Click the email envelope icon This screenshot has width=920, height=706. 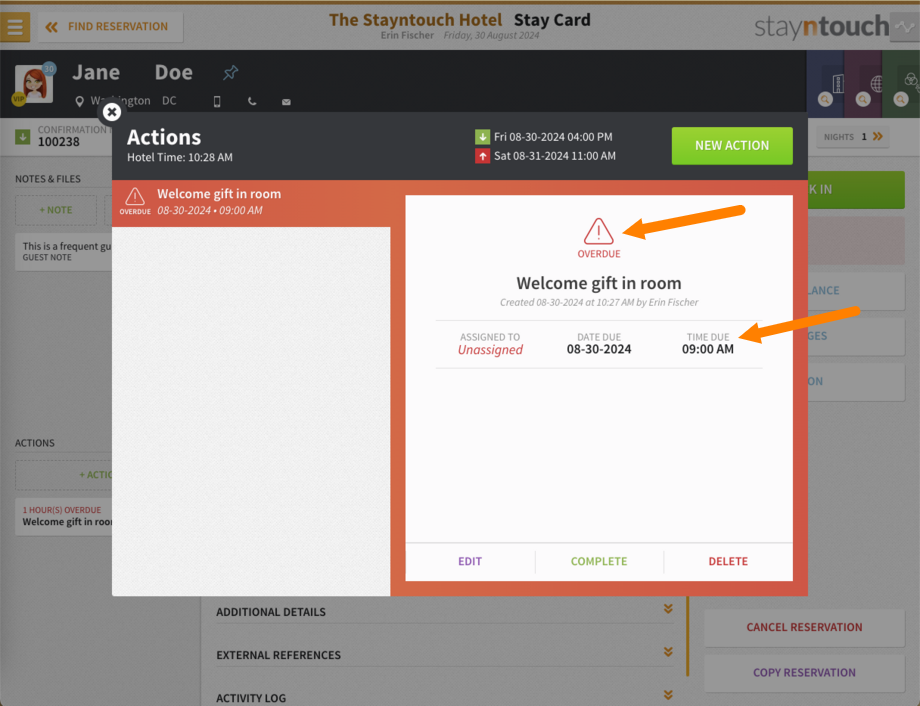point(286,102)
